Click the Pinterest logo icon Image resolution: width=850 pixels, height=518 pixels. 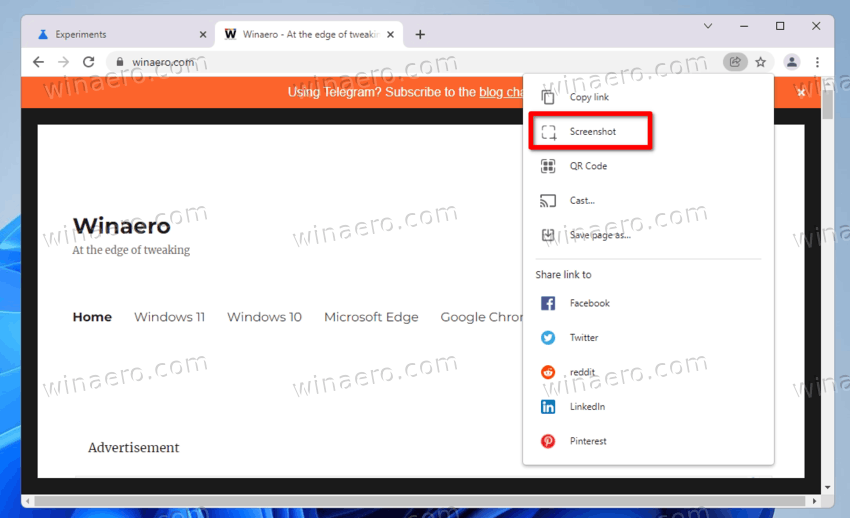pos(548,441)
